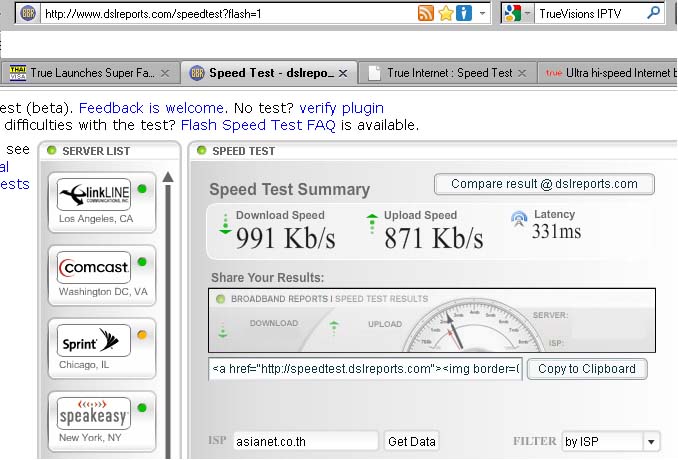Screen dimensions: 678x460
Task: Choose the Speakeasy New York server
Action: click(102, 422)
